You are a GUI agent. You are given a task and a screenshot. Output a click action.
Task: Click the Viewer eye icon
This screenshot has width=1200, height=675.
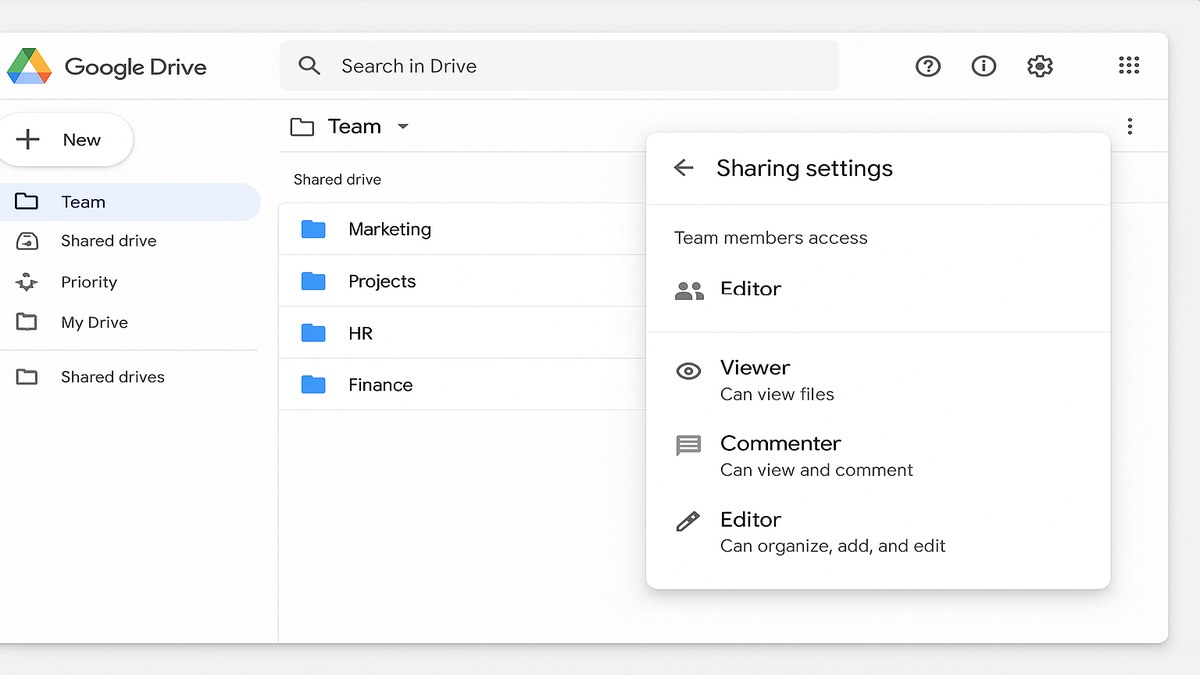(x=688, y=370)
